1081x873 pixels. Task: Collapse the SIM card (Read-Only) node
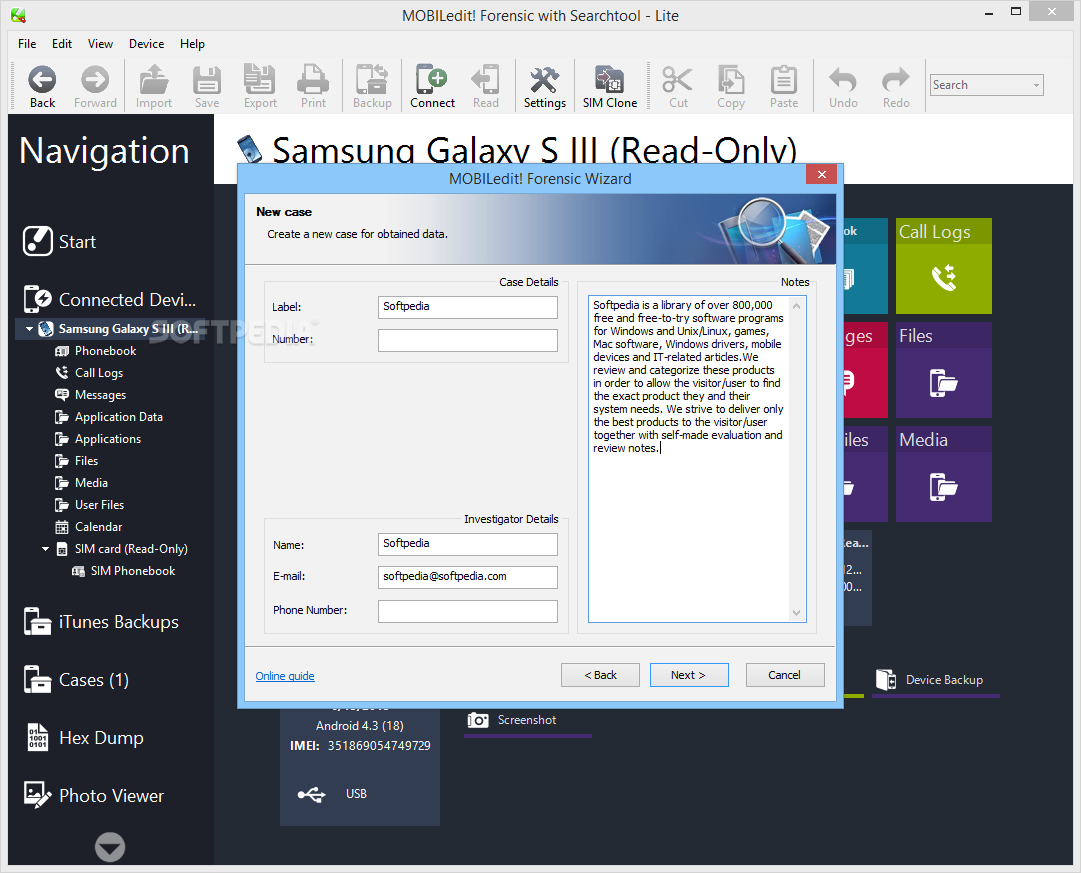(x=46, y=549)
